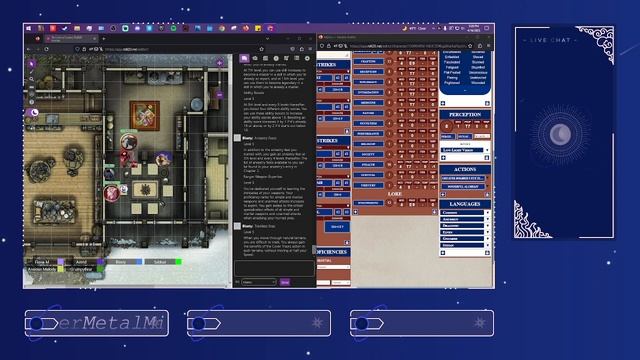Expand the Elven language entry arrow
Viewport: 640px width, 360px height.
487,232
